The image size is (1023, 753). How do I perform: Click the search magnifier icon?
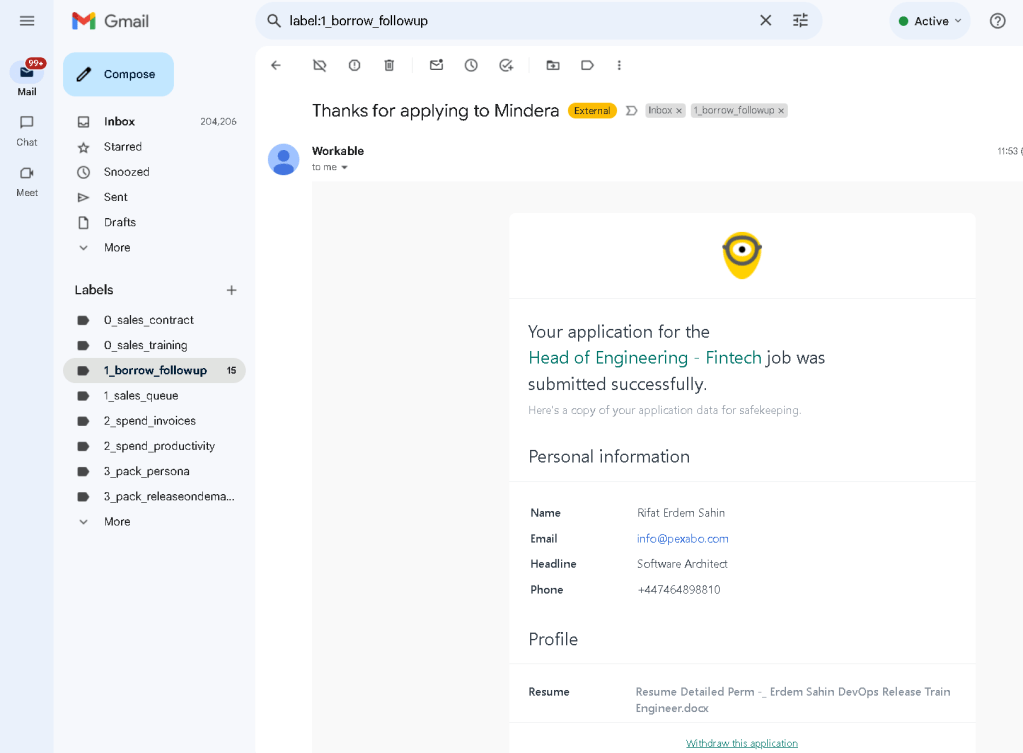274,21
